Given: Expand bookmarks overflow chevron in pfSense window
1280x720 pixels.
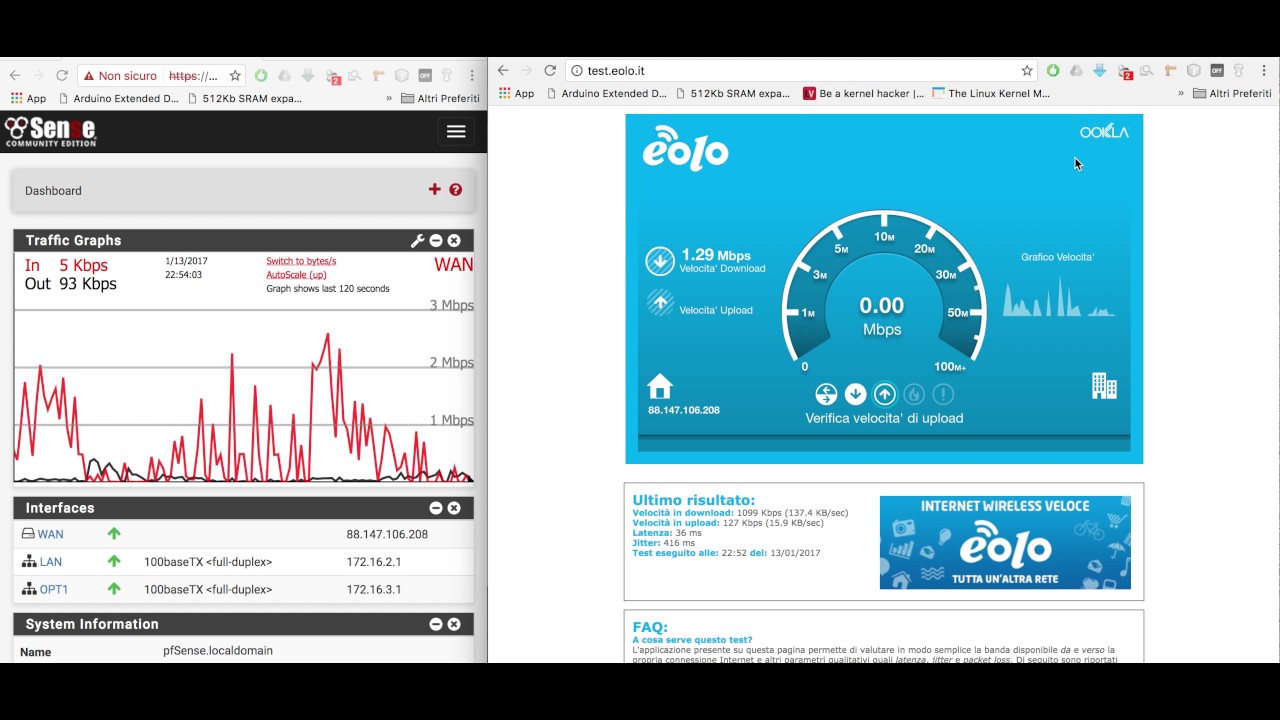Looking at the screenshot, I should click(x=389, y=99).
